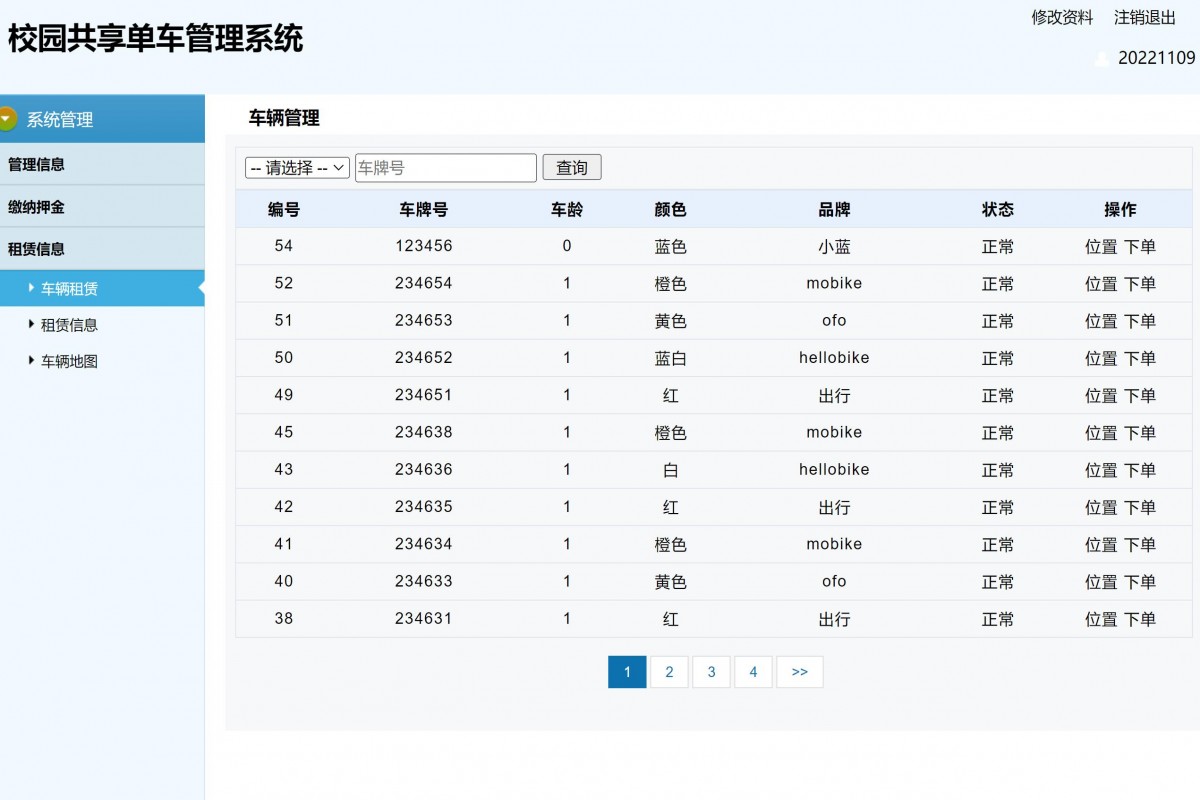
Task: Open the 请选择 dropdown filter
Action: 297,168
